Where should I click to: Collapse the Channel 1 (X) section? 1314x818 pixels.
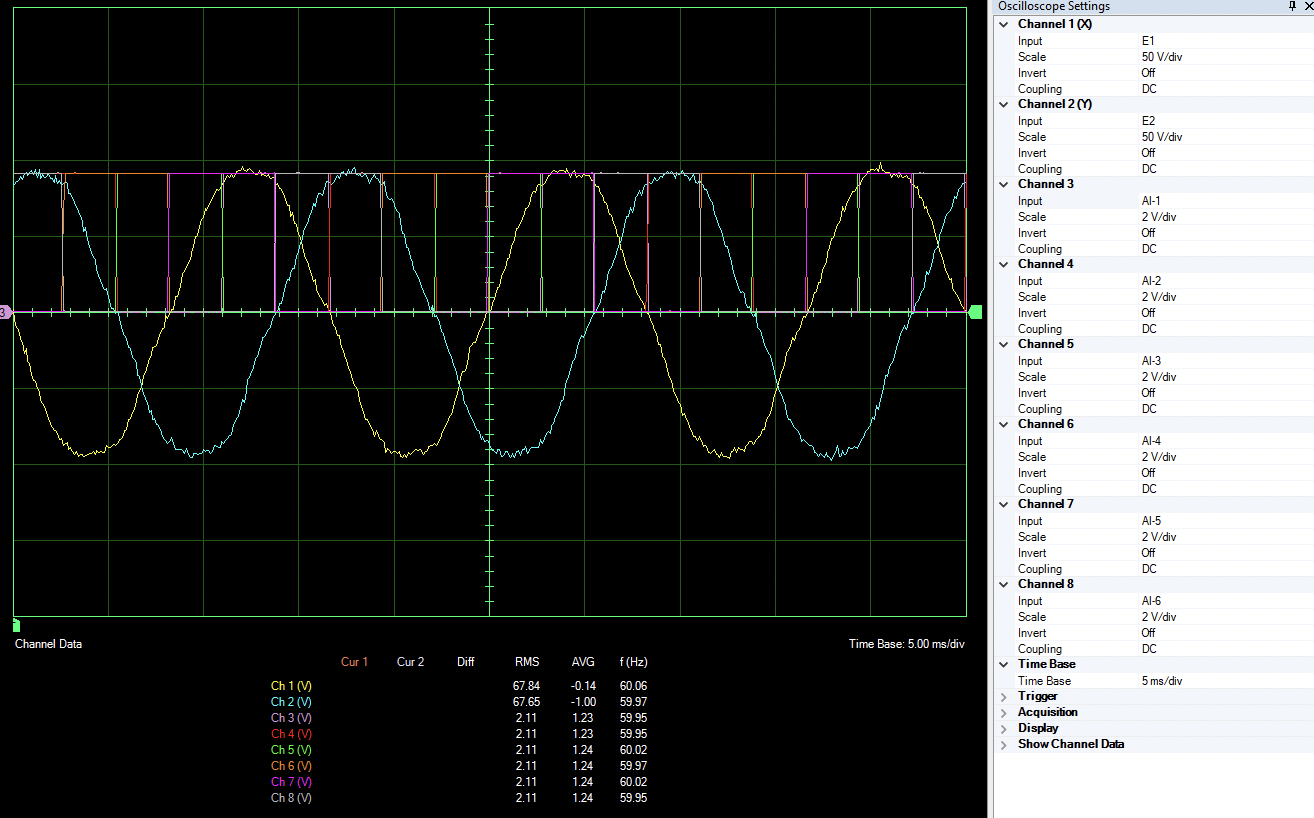pos(1004,24)
